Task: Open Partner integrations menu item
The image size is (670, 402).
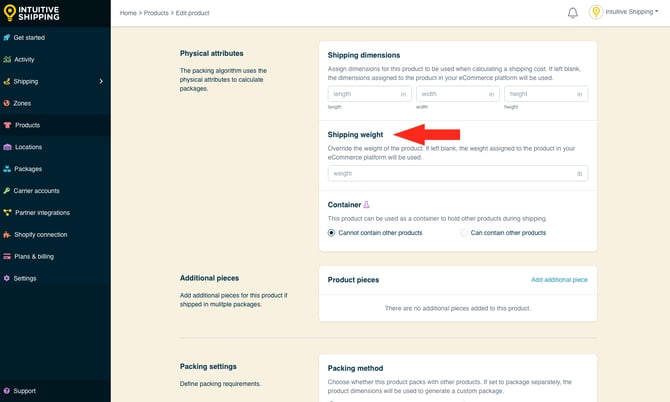Action: click(40, 212)
